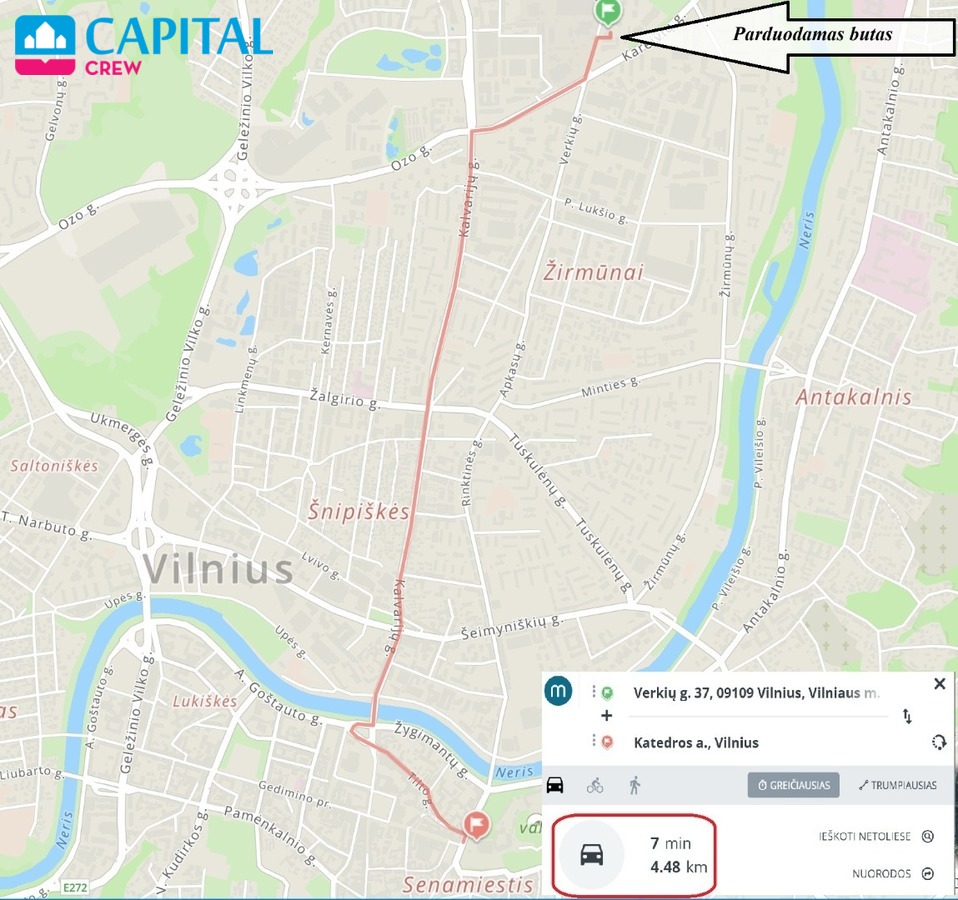Add a waypoint with the plus icon
958x900 pixels.
(607, 715)
